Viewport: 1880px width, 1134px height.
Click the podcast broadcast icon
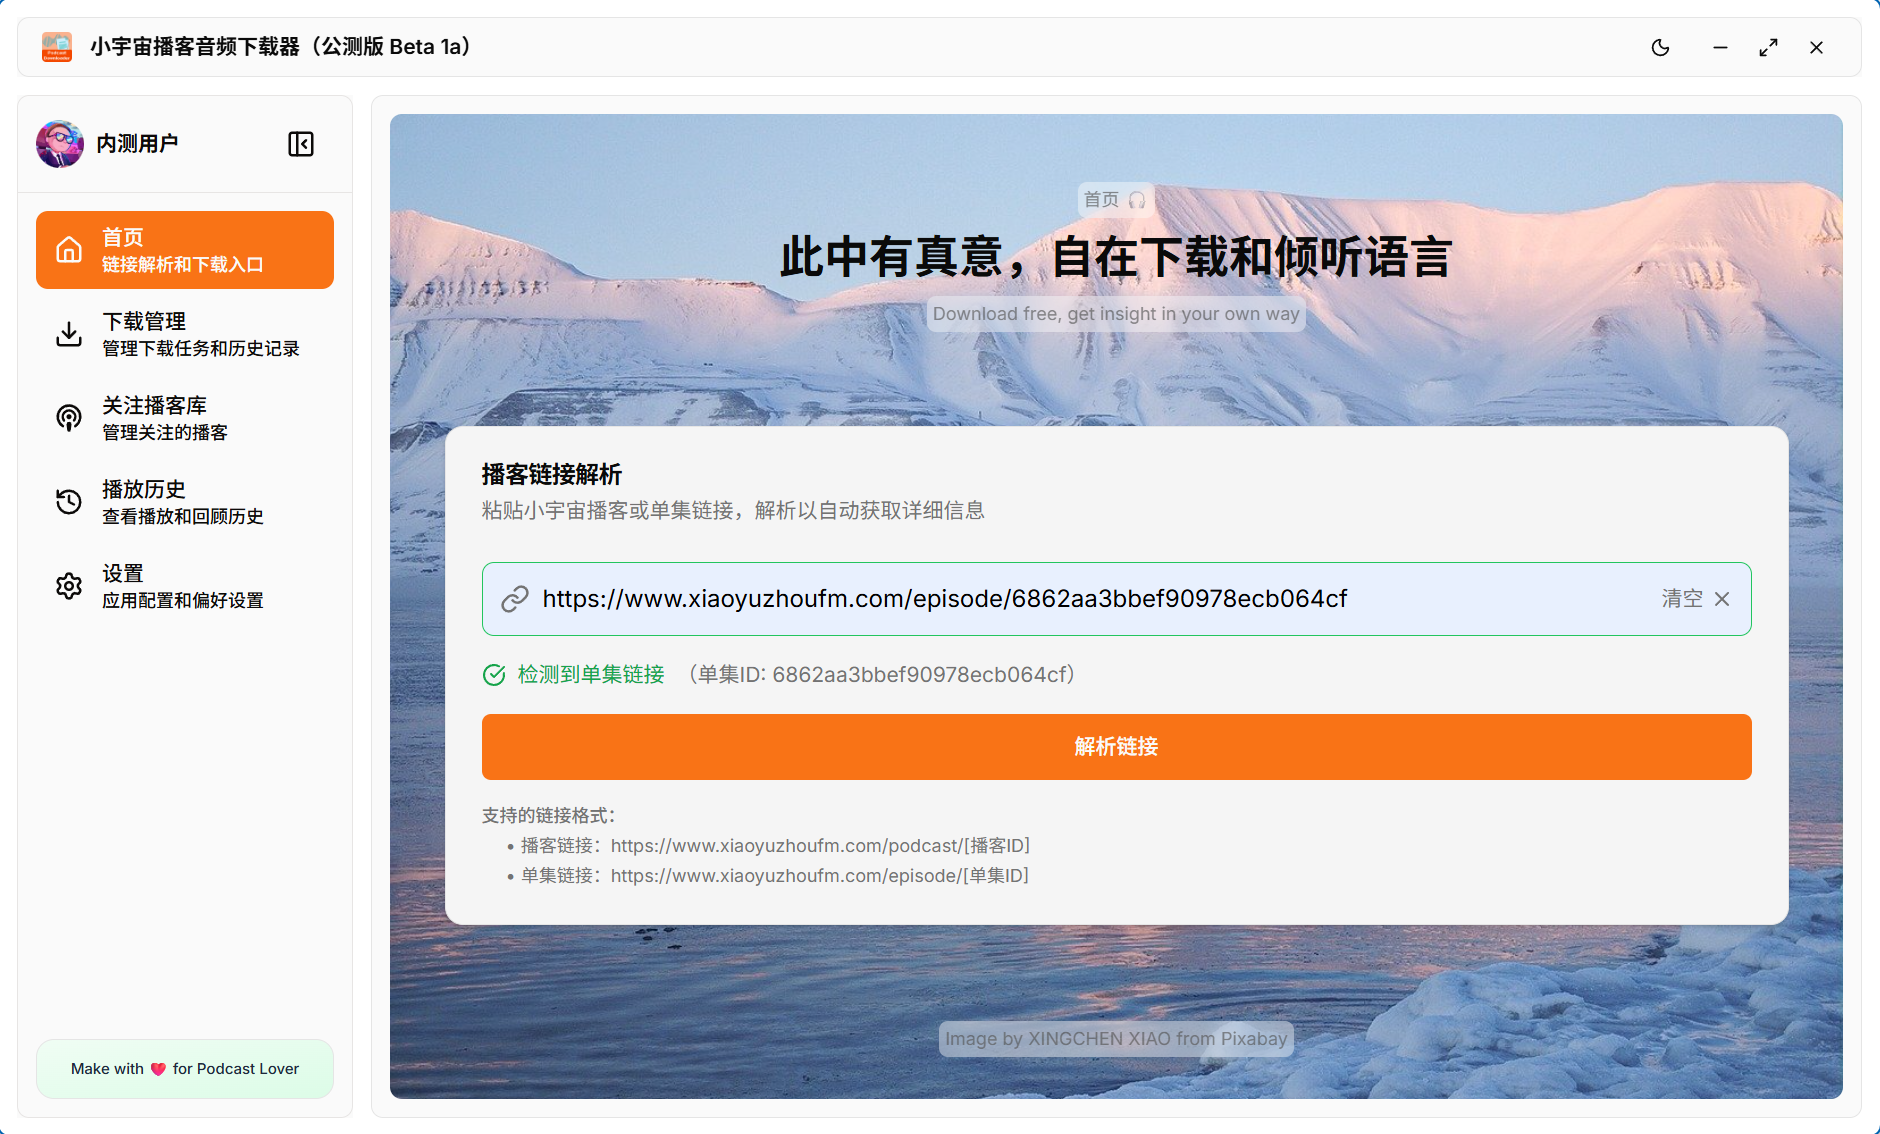[x=69, y=418]
